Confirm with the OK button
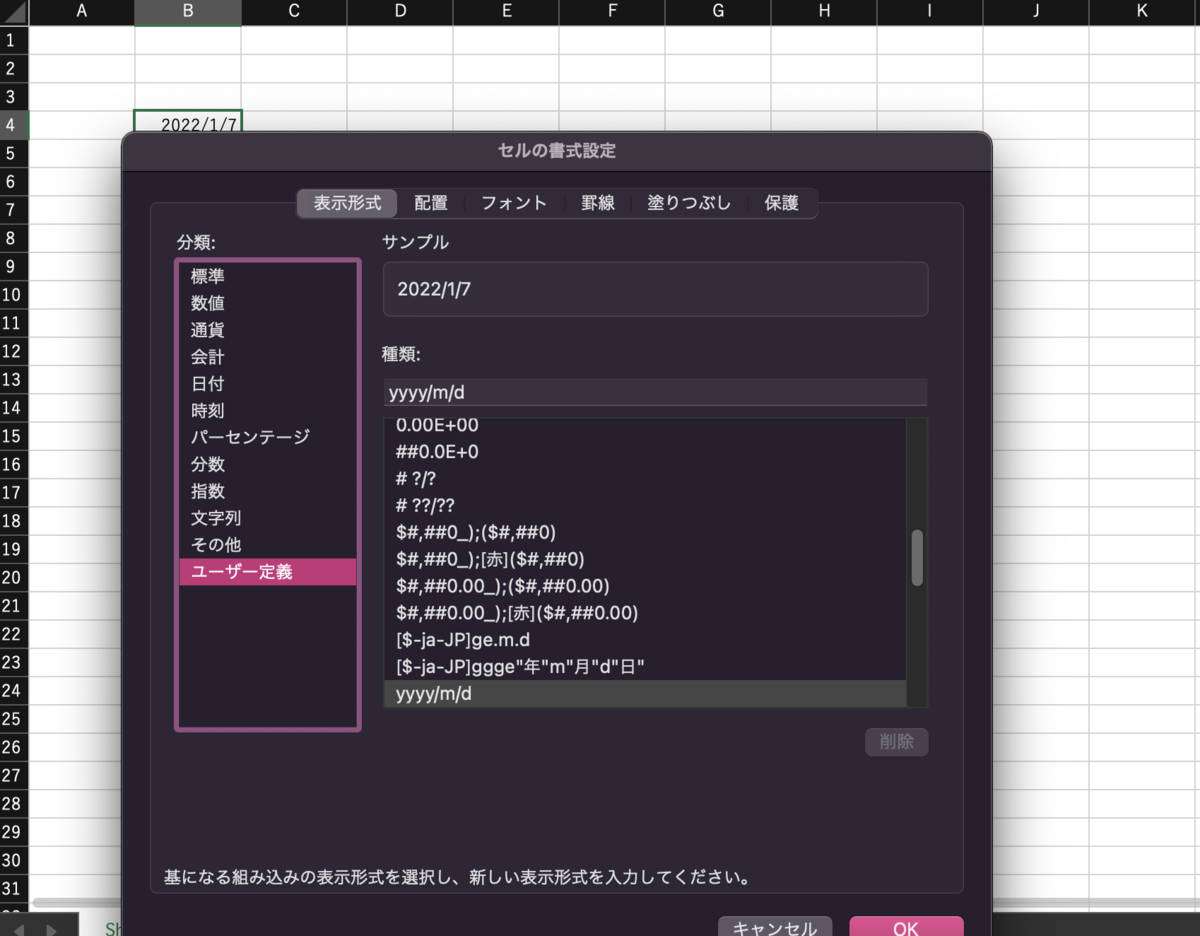Image resolution: width=1200 pixels, height=936 pixels. [906, 928]
